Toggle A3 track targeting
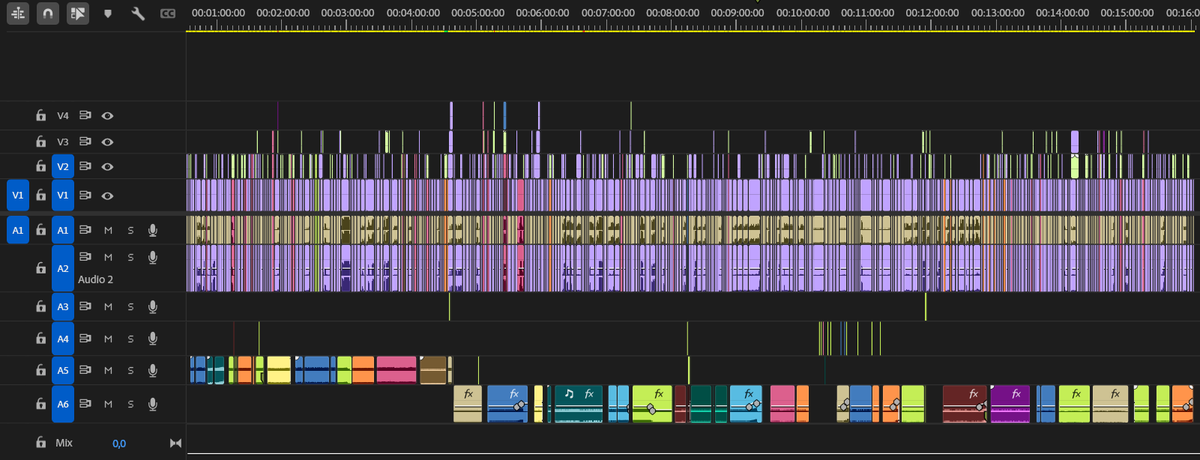 pos(63,307)
